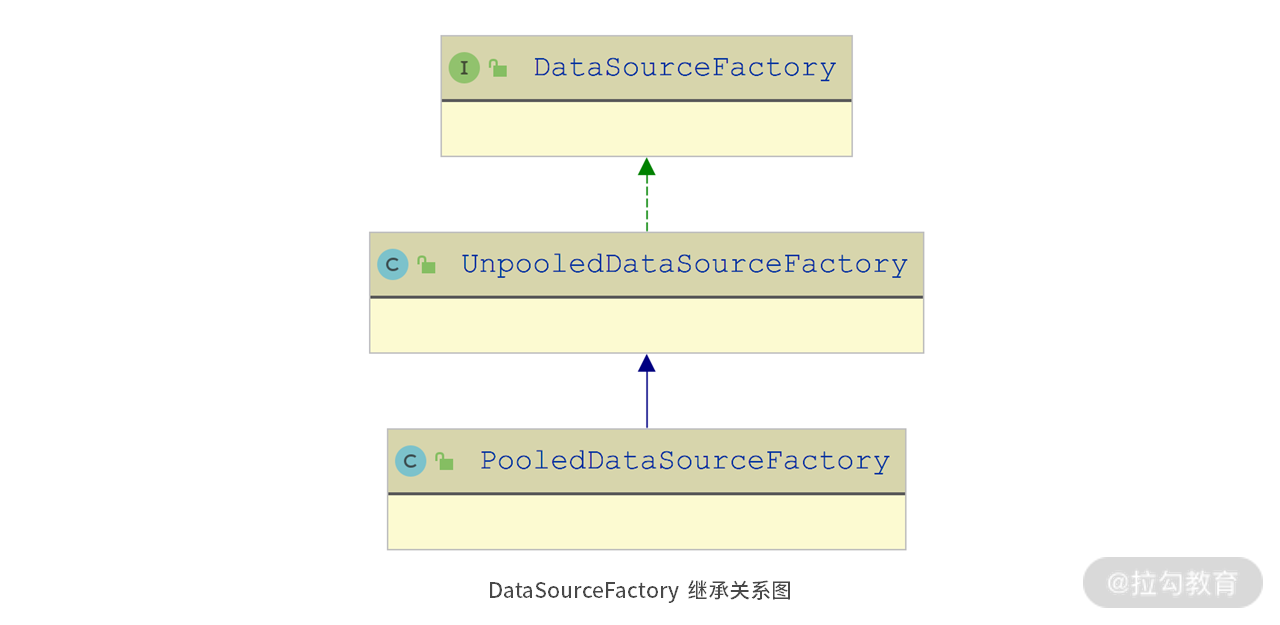Click the separator line in the PooledDataSourceFactory box
Viewport: 1280px width, 625px height.
(646, 493)
